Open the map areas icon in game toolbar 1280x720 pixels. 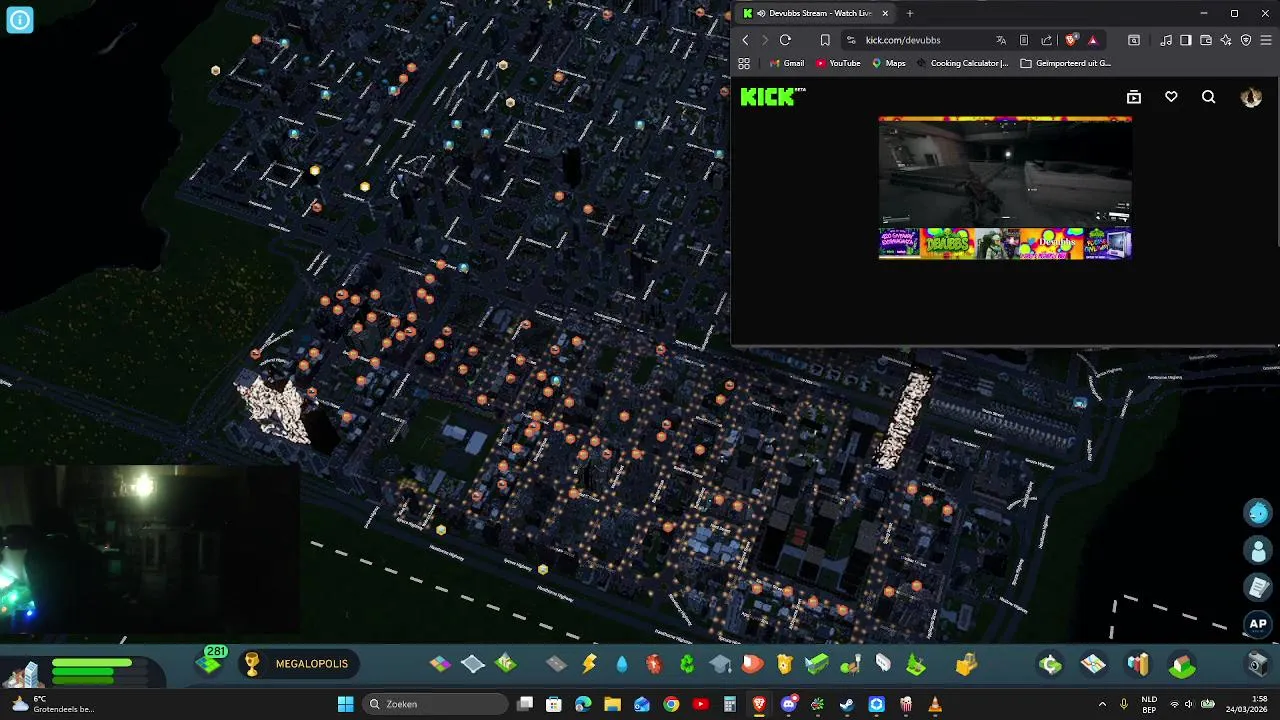point(1094,664)
